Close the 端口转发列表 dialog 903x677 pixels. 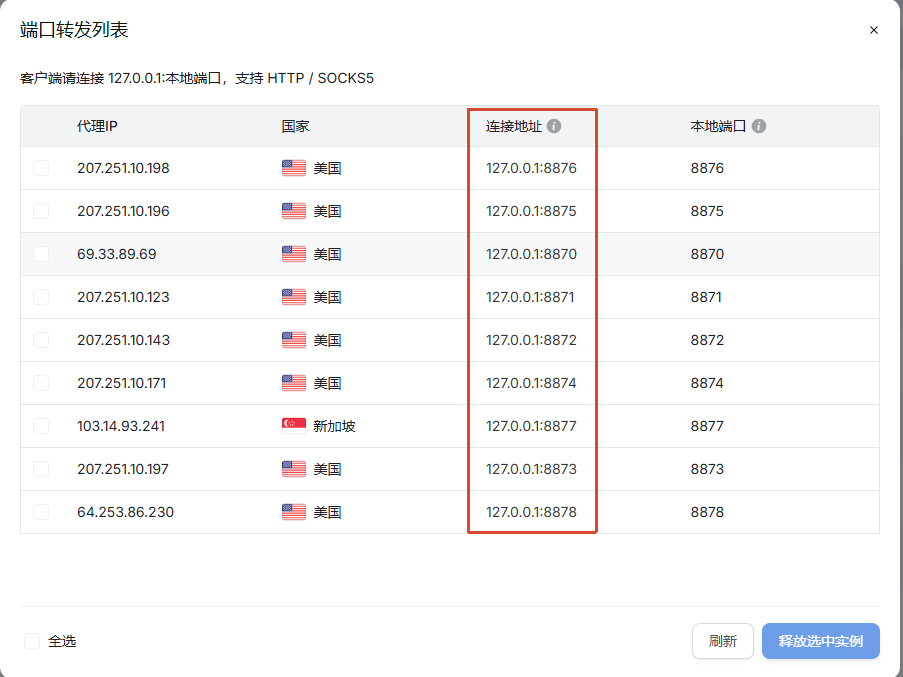point(874,30)
